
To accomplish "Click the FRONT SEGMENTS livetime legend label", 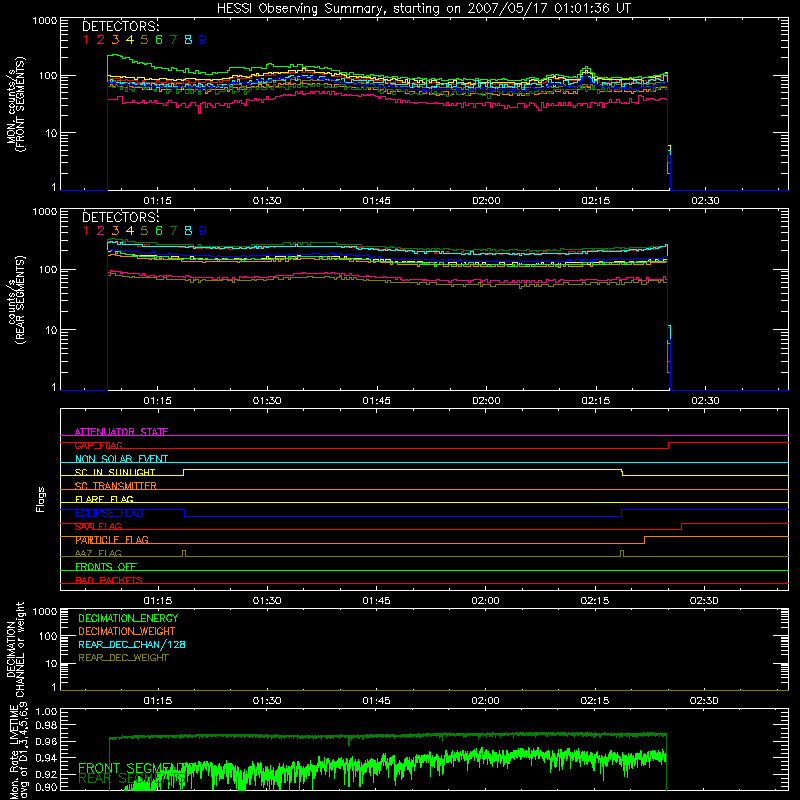I will (132, 768).
